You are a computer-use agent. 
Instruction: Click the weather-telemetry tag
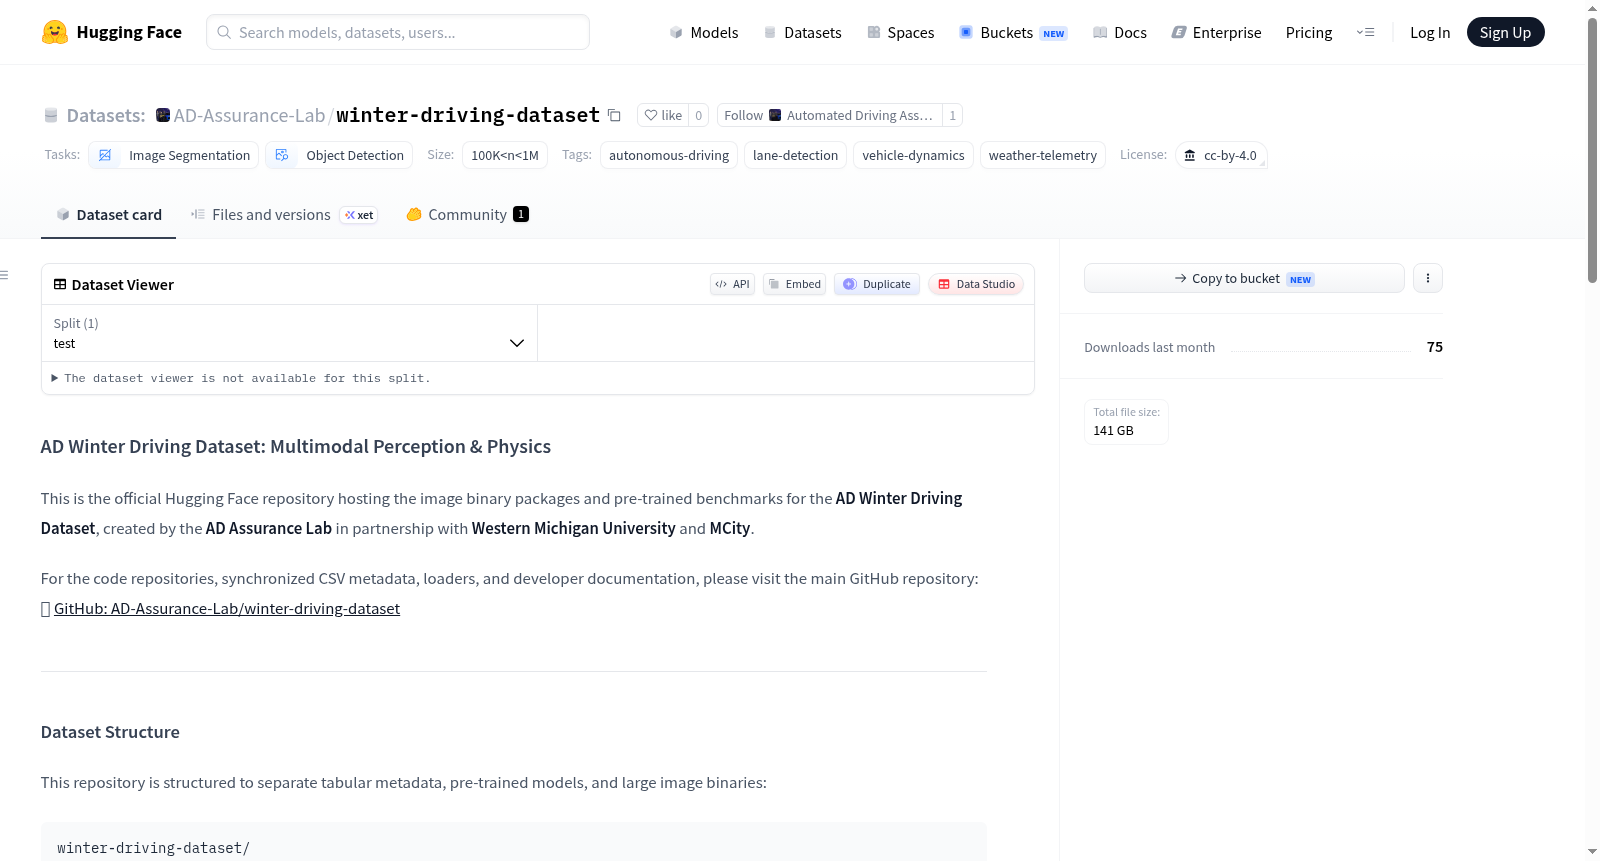click(x=1043, y=155)
